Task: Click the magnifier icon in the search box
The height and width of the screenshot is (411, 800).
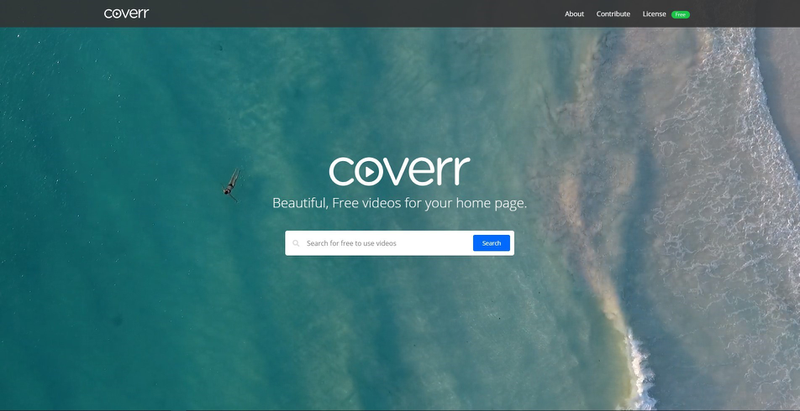Action: tap(296, 243)
